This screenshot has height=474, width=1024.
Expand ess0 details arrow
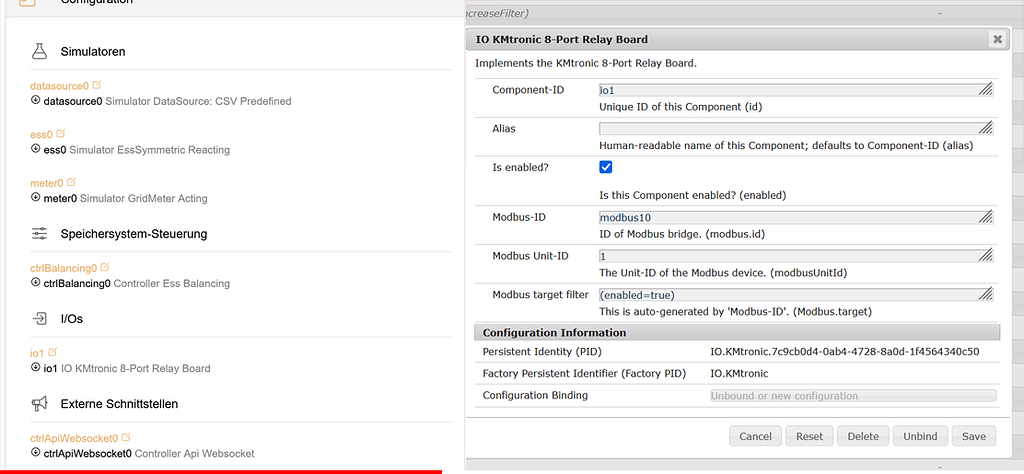pyautogui.click(x=35, y=149)
